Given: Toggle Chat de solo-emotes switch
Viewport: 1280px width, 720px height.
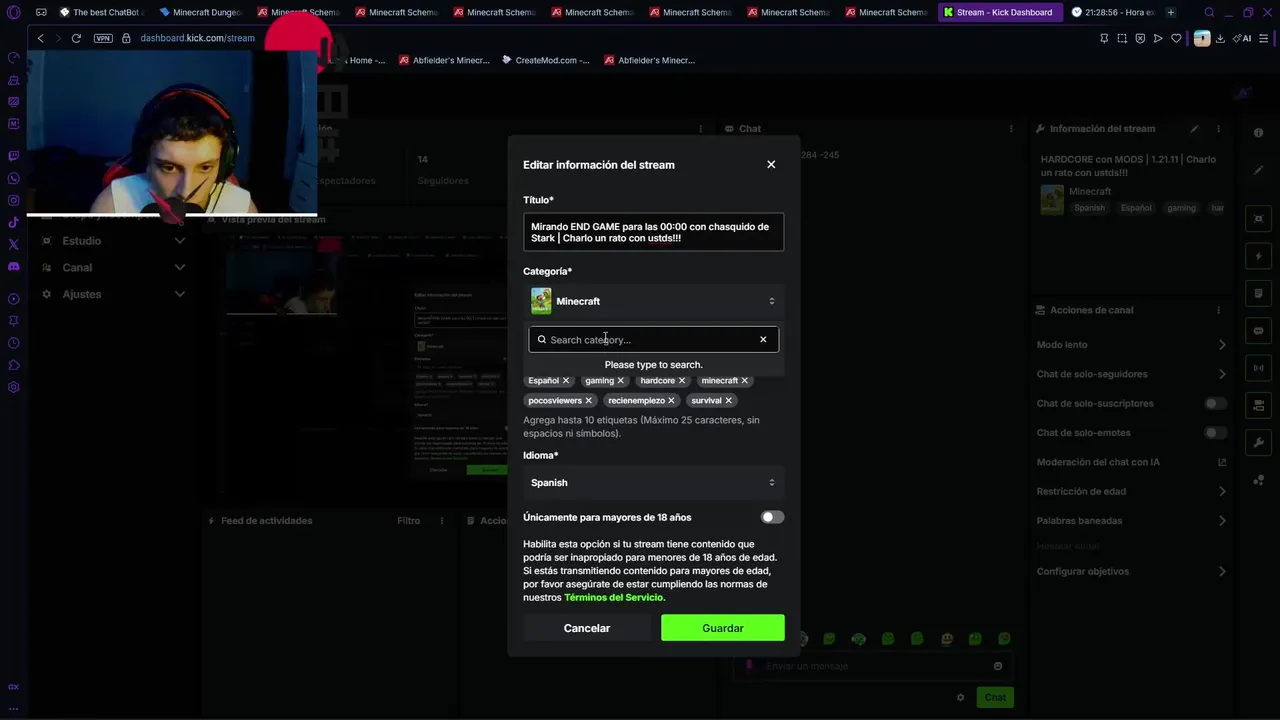Looking at the screenshot, I should click(1215, 433).
